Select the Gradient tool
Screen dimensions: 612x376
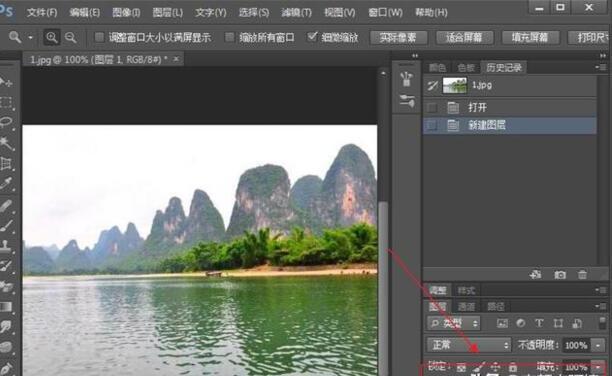click(6, 307)
